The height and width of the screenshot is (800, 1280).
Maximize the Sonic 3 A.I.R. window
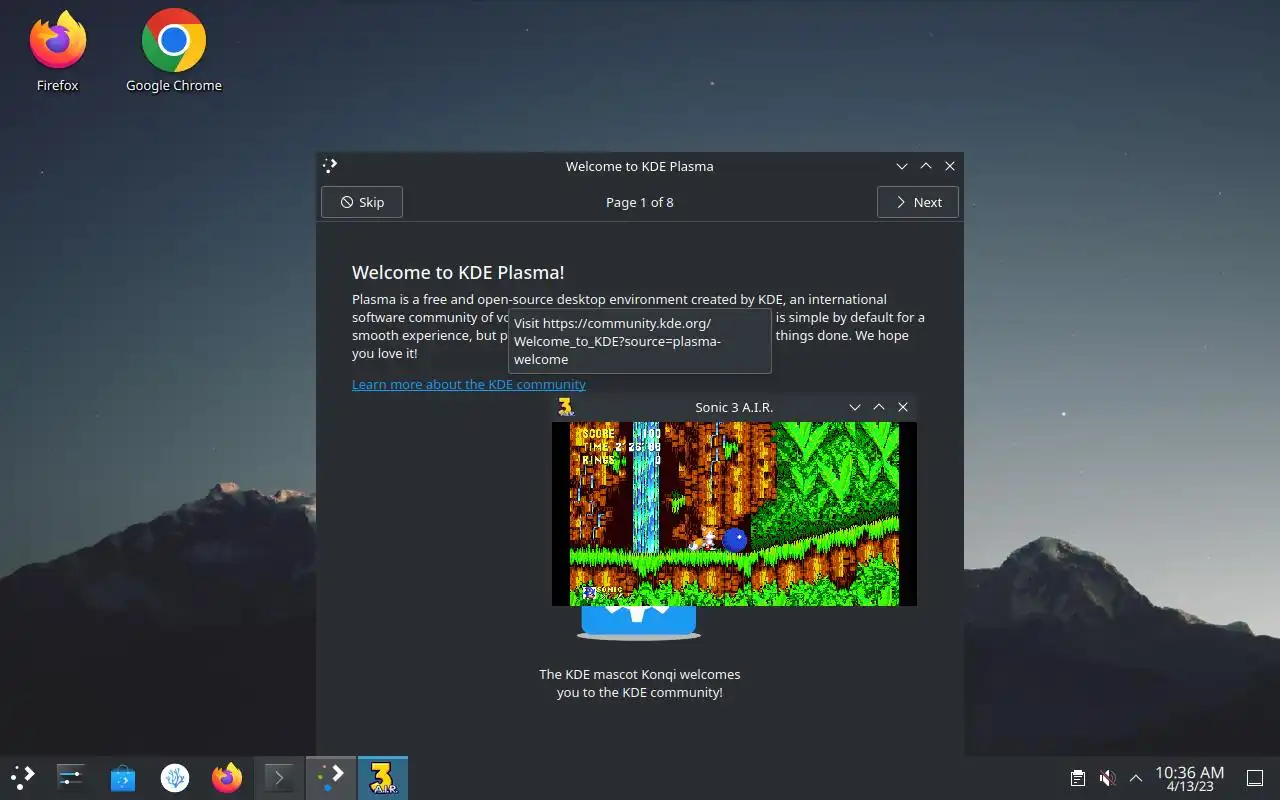879,407
